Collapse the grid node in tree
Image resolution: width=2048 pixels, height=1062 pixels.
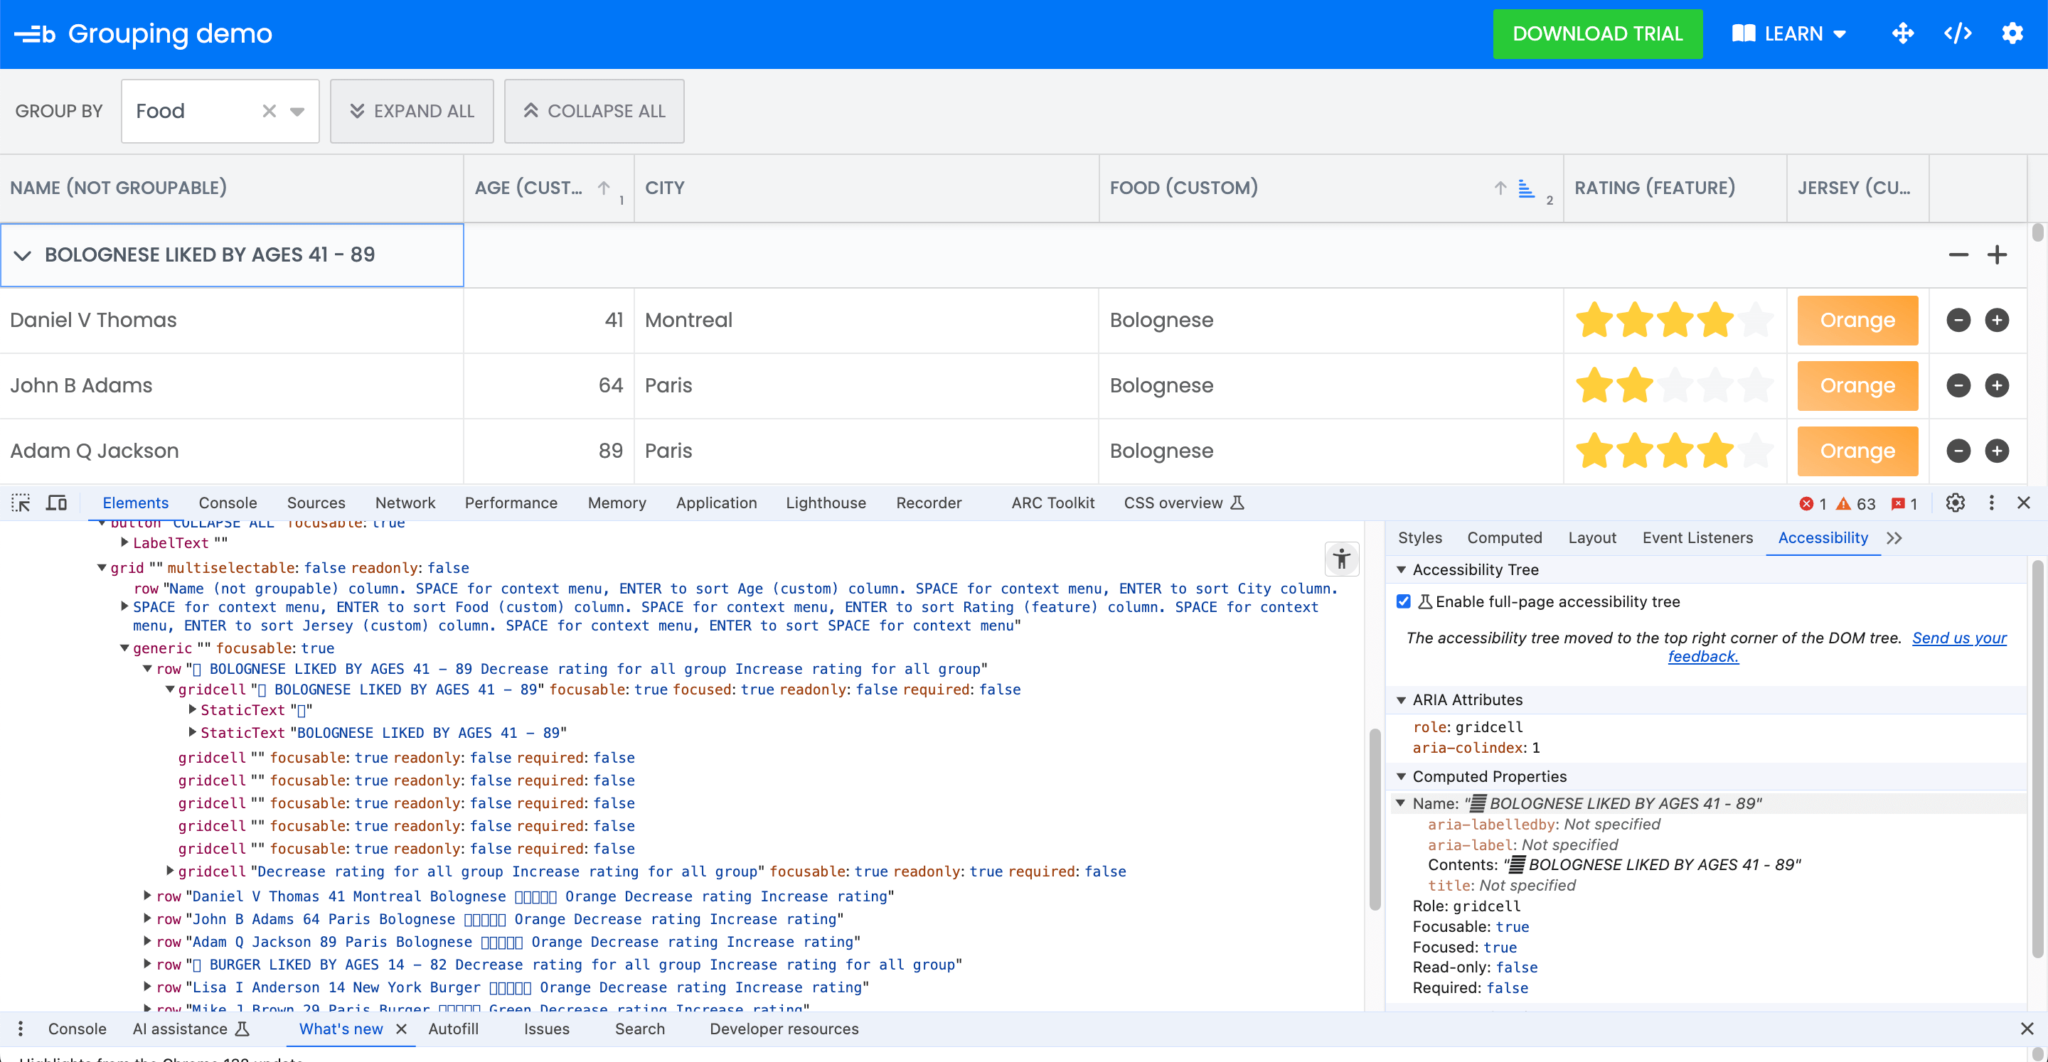click(101, 568)
